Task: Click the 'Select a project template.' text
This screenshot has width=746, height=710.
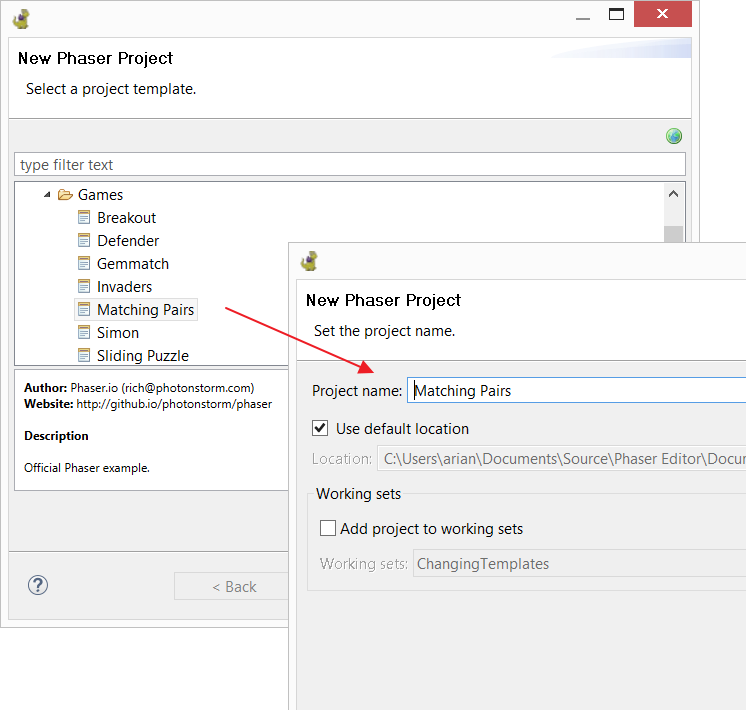Action: coord(111,89)
